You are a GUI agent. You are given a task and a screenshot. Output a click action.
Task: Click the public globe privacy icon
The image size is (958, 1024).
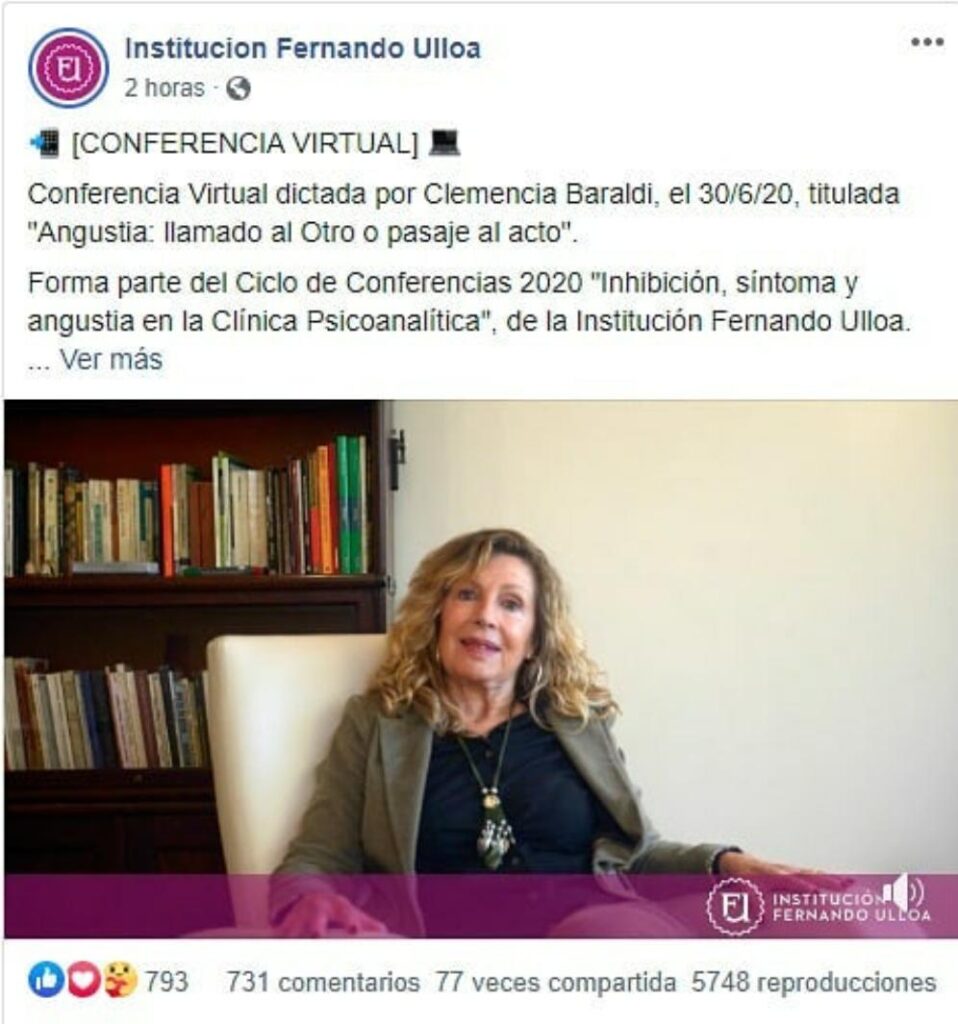coord(238,88)
